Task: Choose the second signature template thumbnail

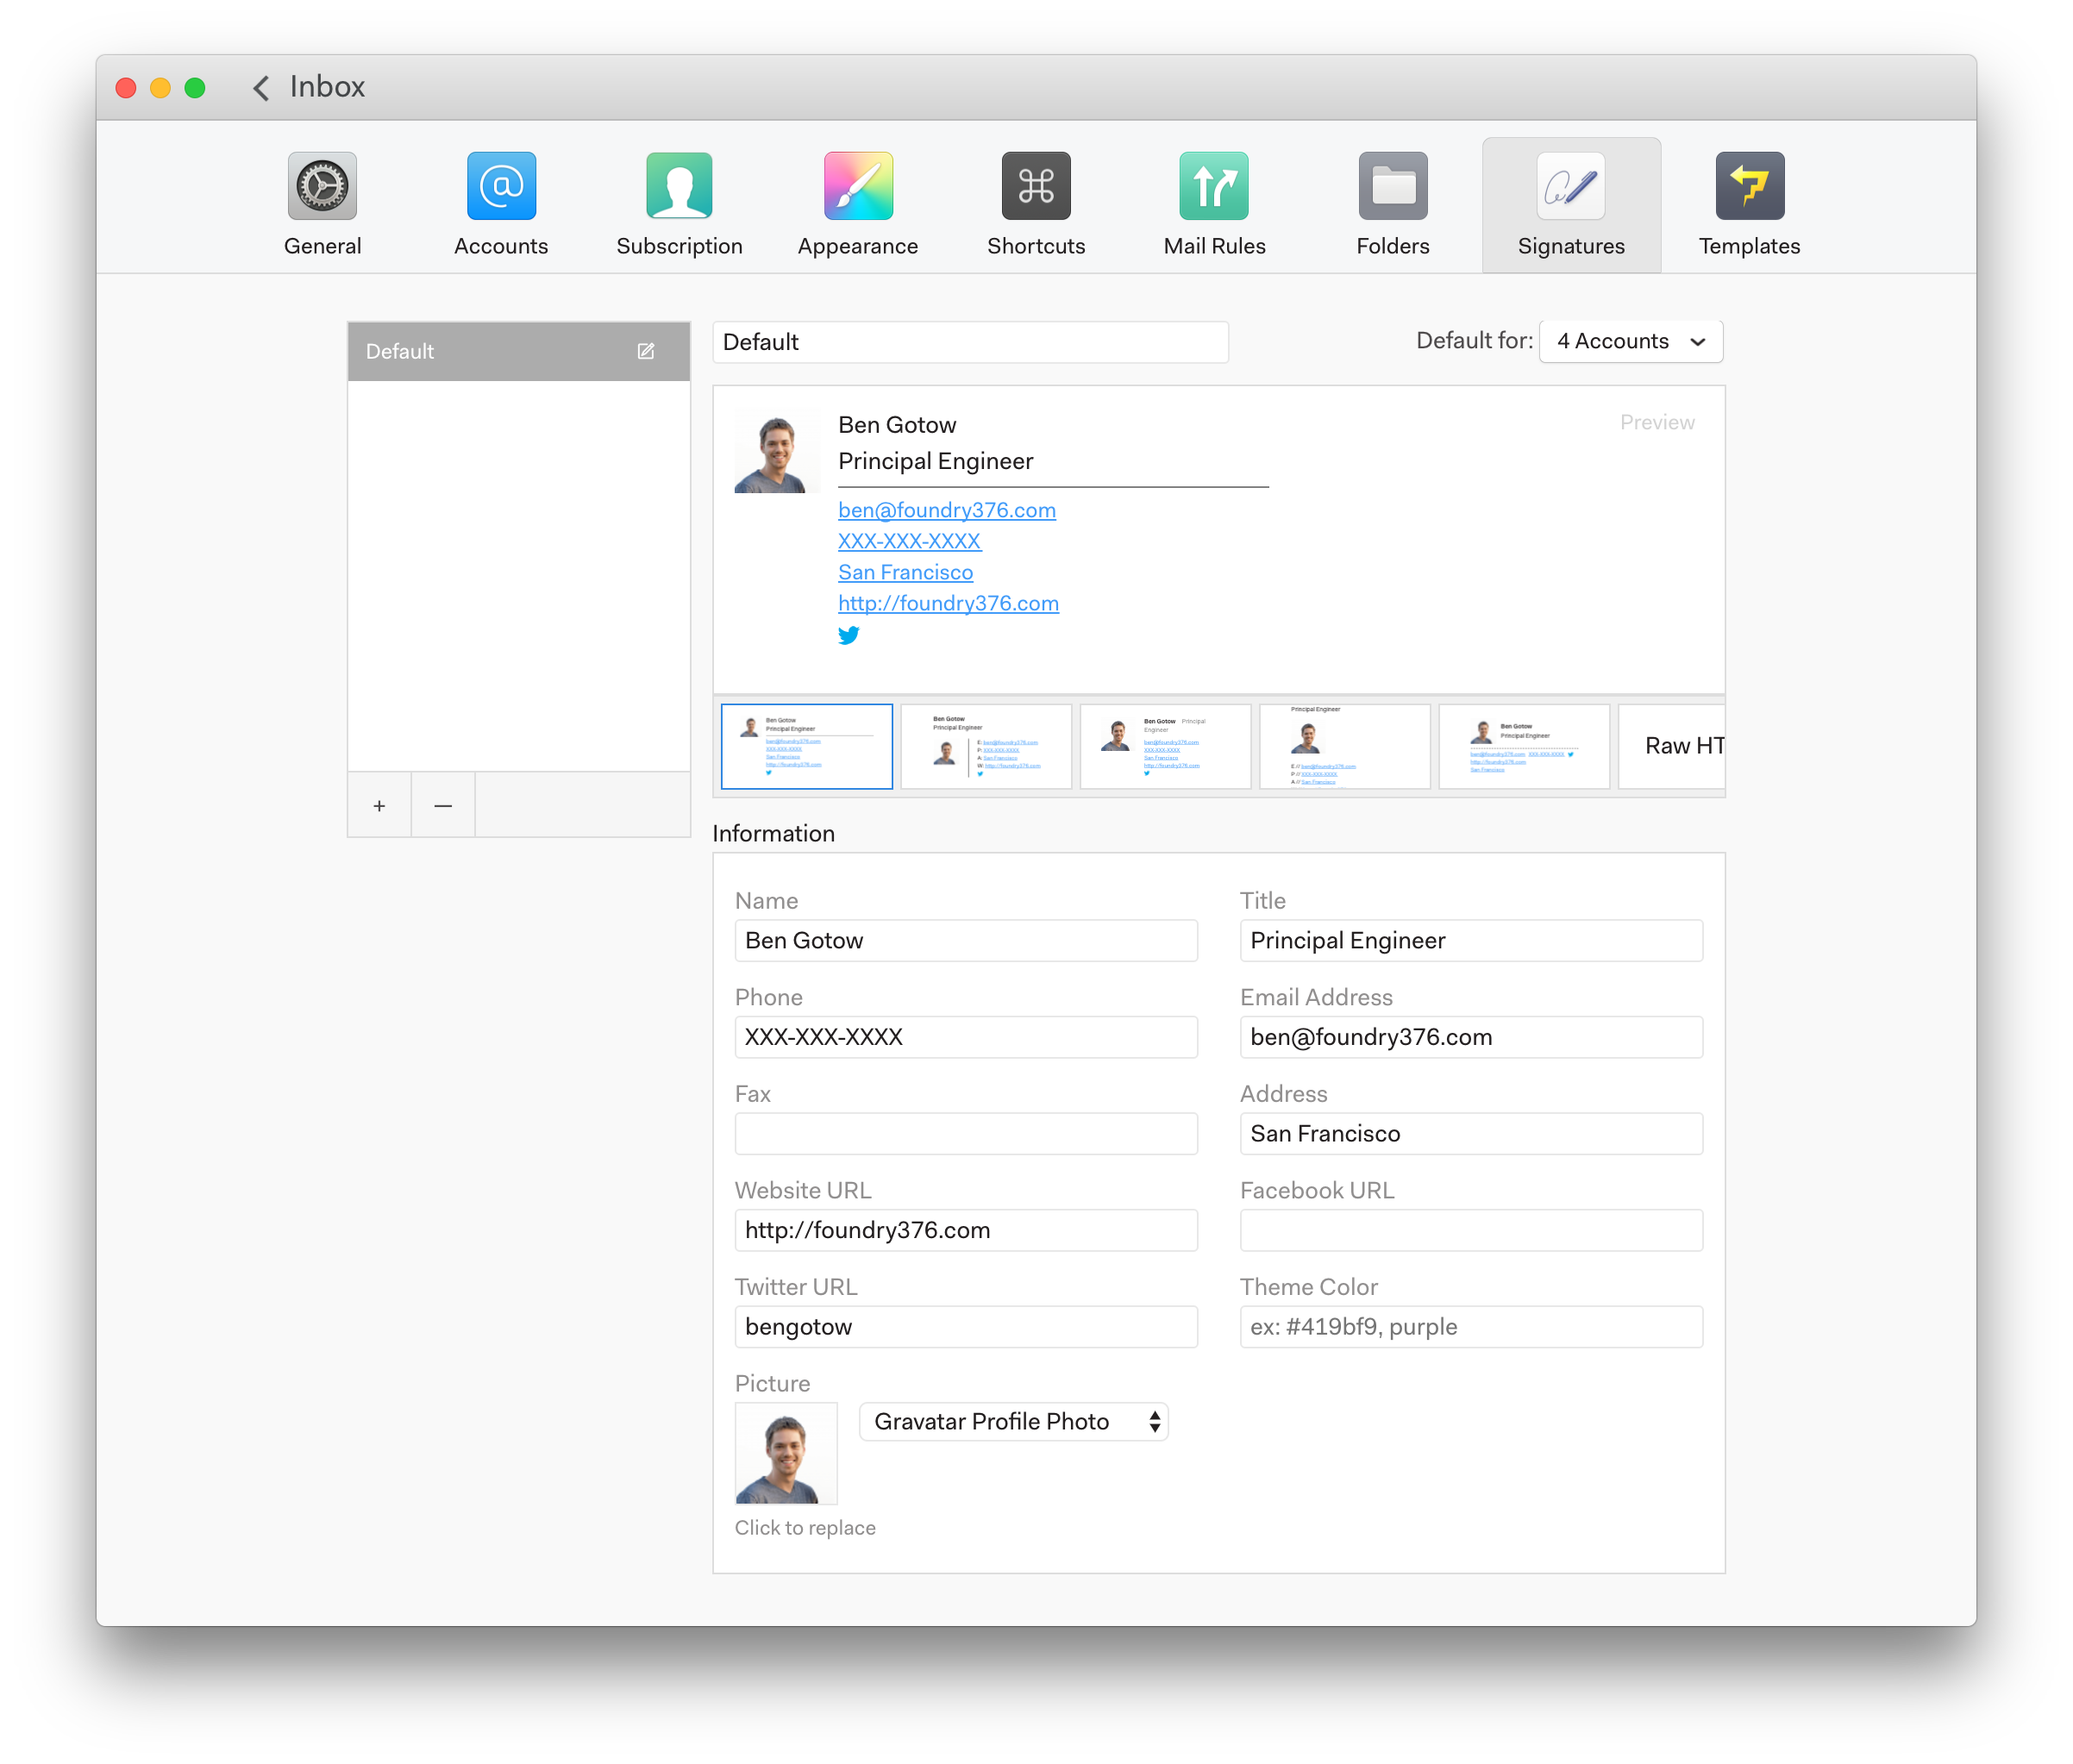Action: [x=985, y=746]
